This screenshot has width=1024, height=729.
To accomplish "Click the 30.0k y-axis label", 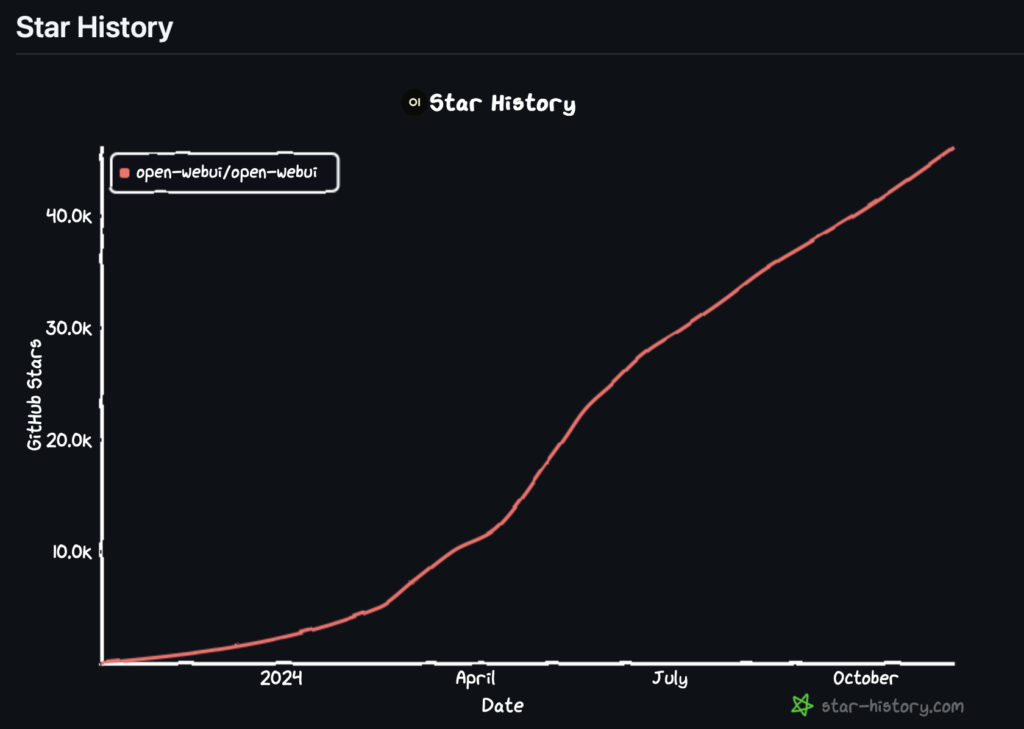I will [70, 328].
